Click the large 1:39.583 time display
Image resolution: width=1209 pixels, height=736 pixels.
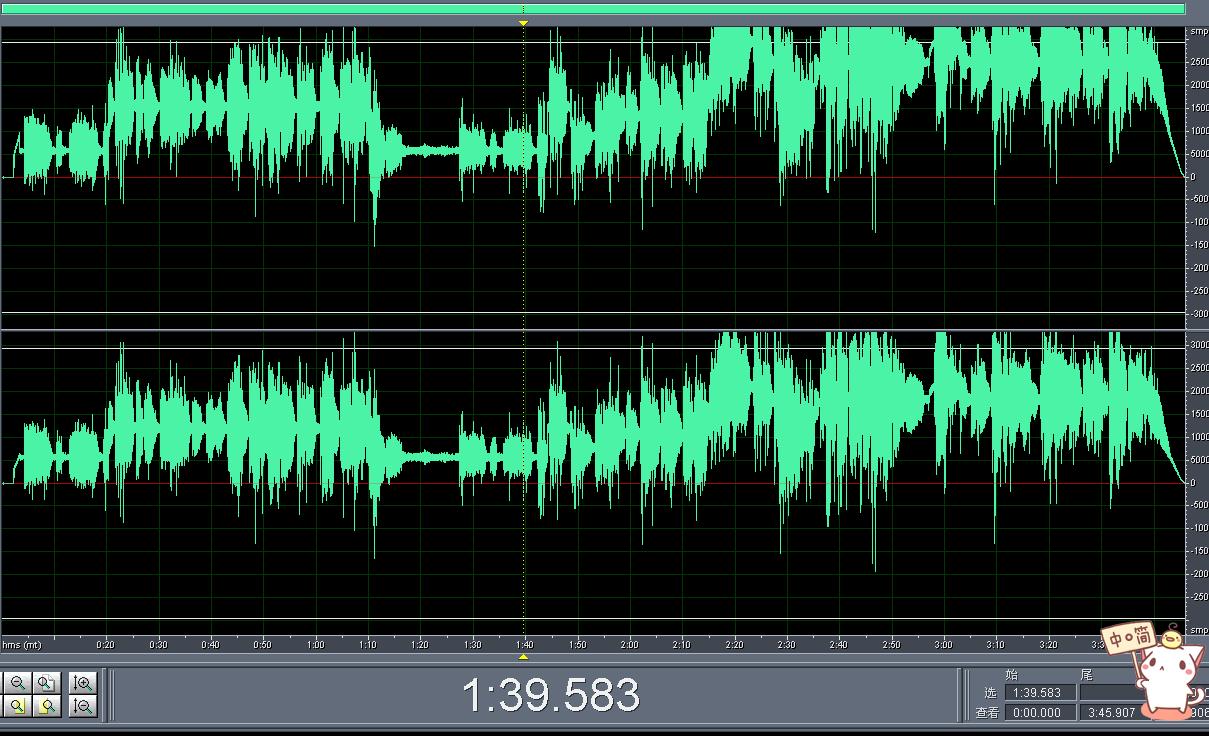(x=550, y=695)
